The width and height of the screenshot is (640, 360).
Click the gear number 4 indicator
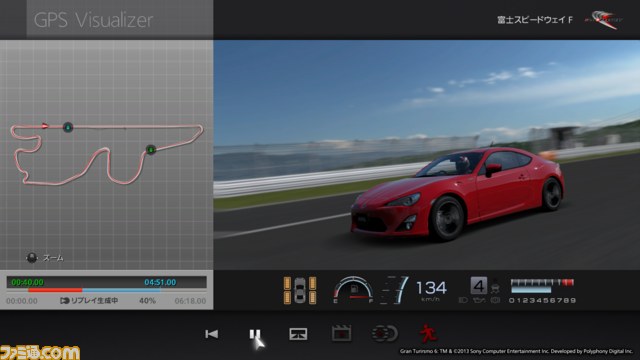point(478,286)
